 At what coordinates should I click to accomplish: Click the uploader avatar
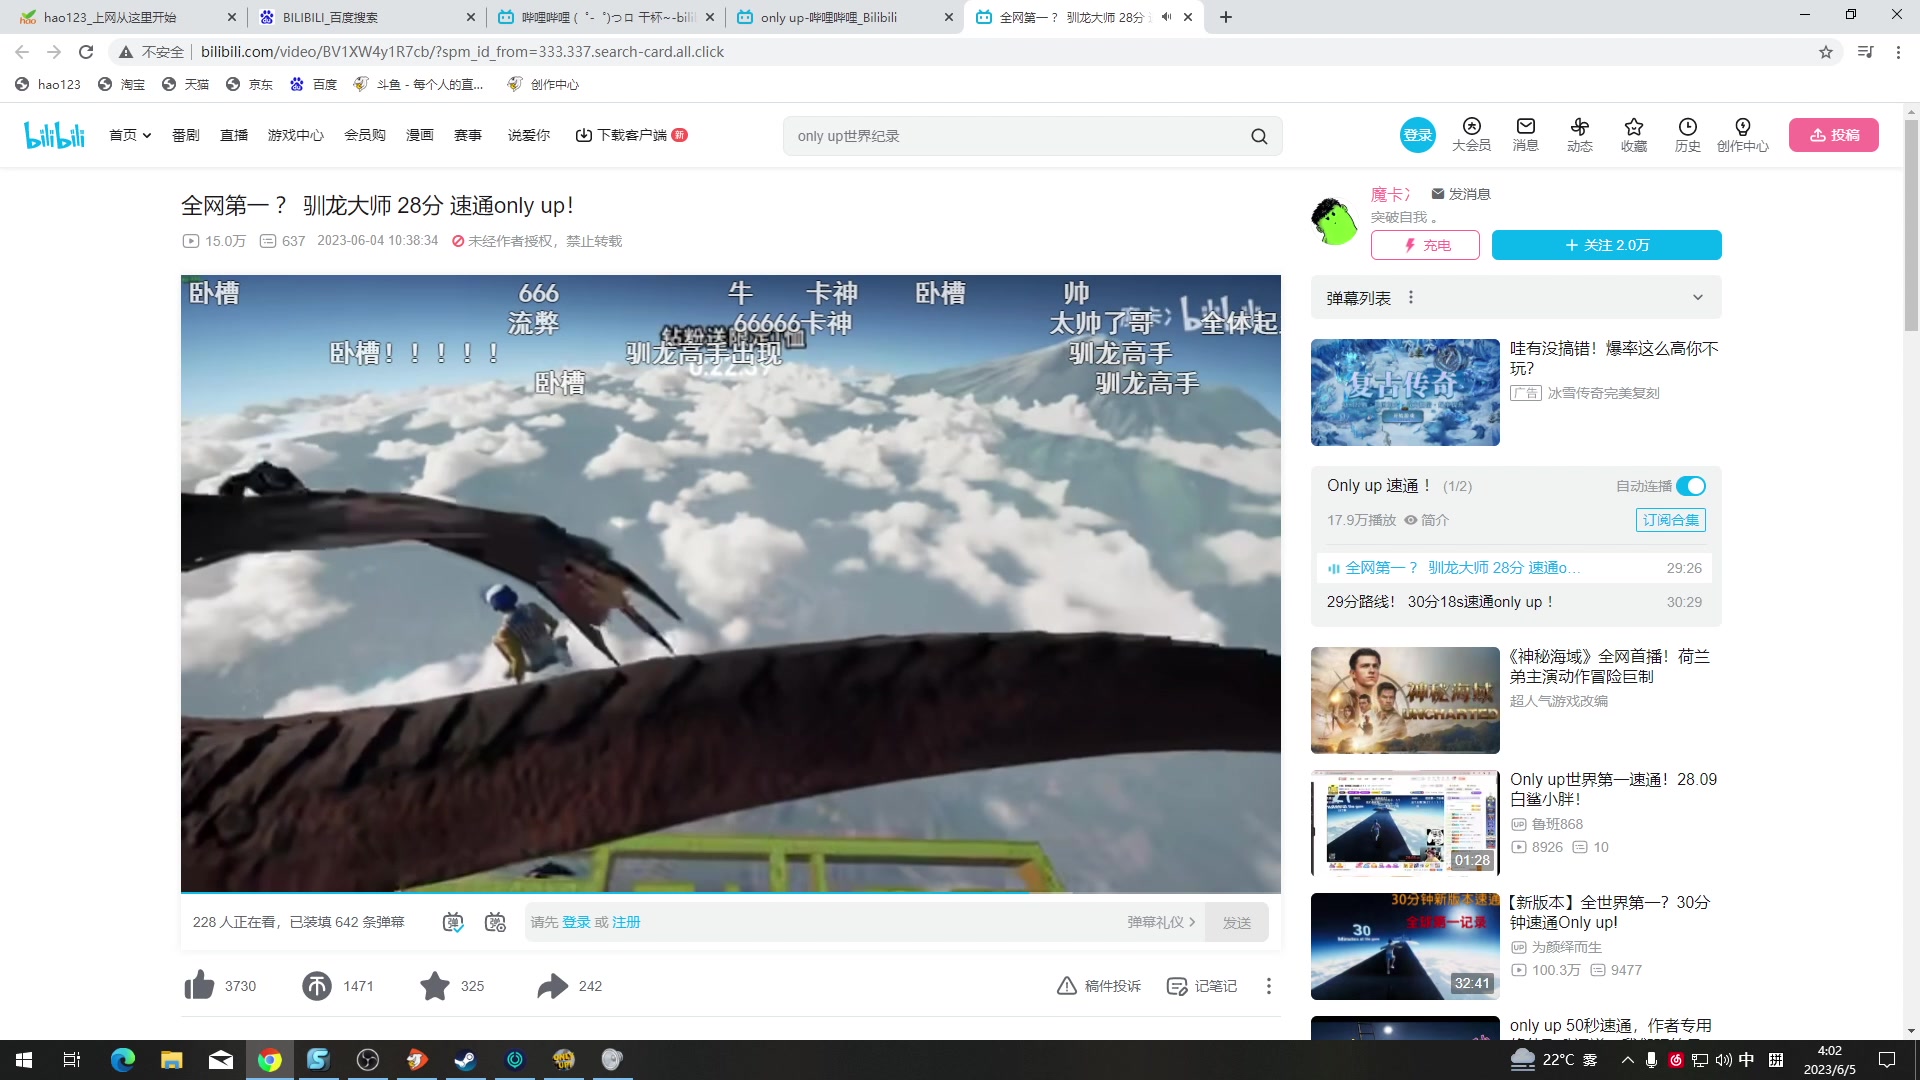(x=1334, y=221)
